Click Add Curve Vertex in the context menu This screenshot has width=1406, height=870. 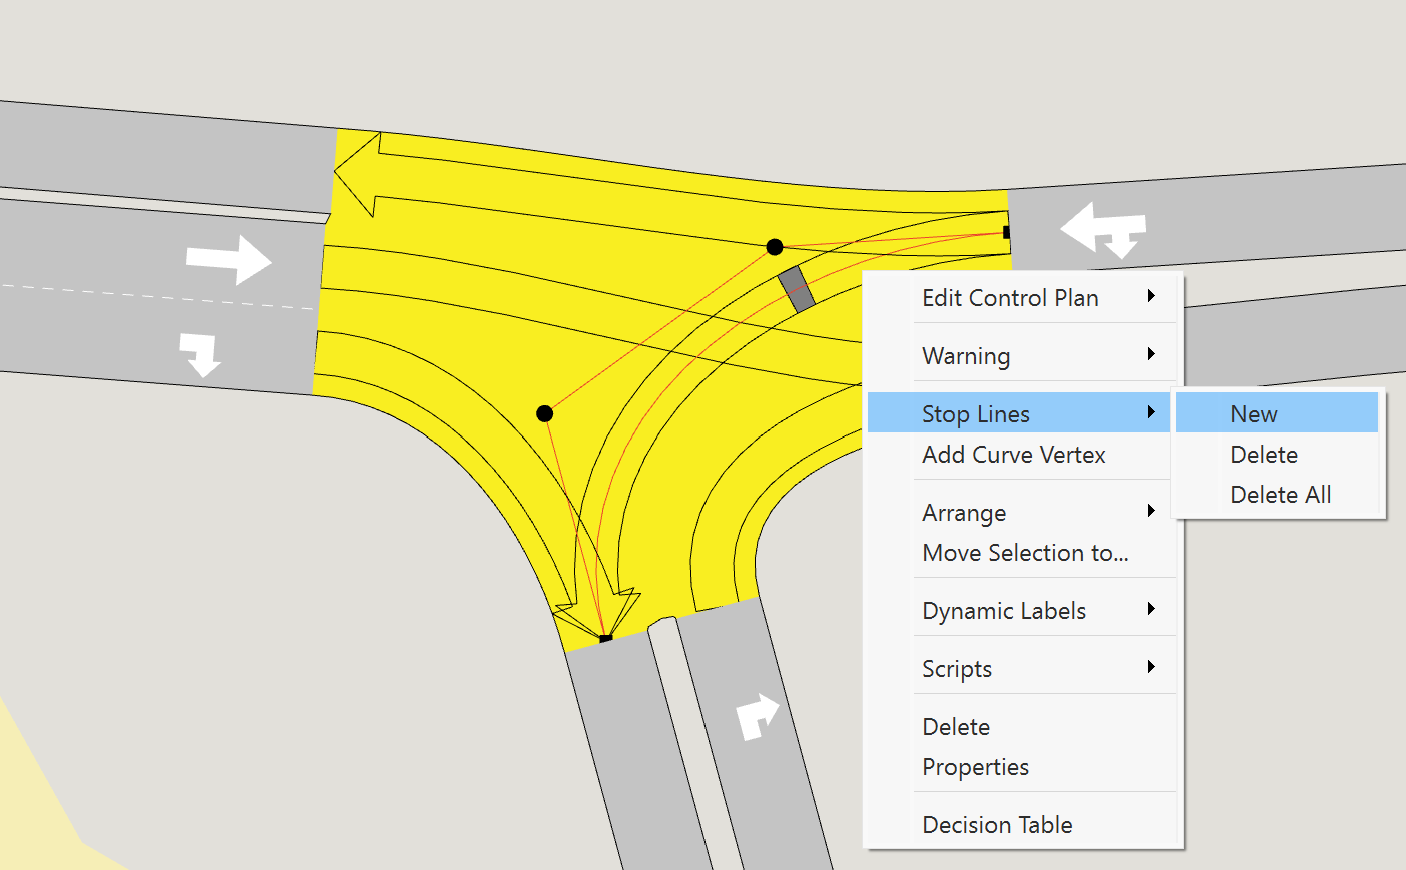(x=1013, y=455)
